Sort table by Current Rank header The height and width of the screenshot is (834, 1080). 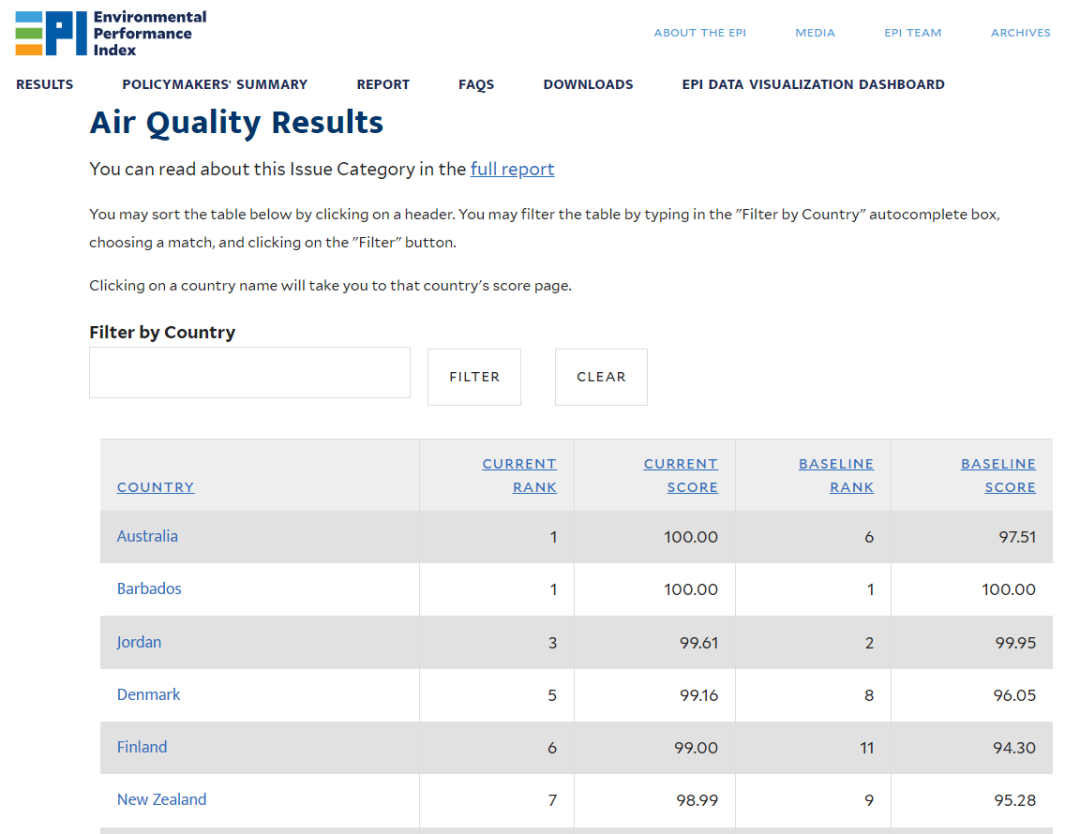pyautogui.click(x=520, y=475)
